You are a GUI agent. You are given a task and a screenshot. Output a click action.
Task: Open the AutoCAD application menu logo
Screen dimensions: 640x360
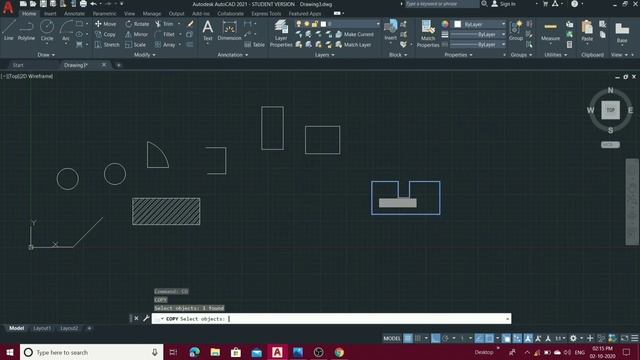tap(8, 7)
